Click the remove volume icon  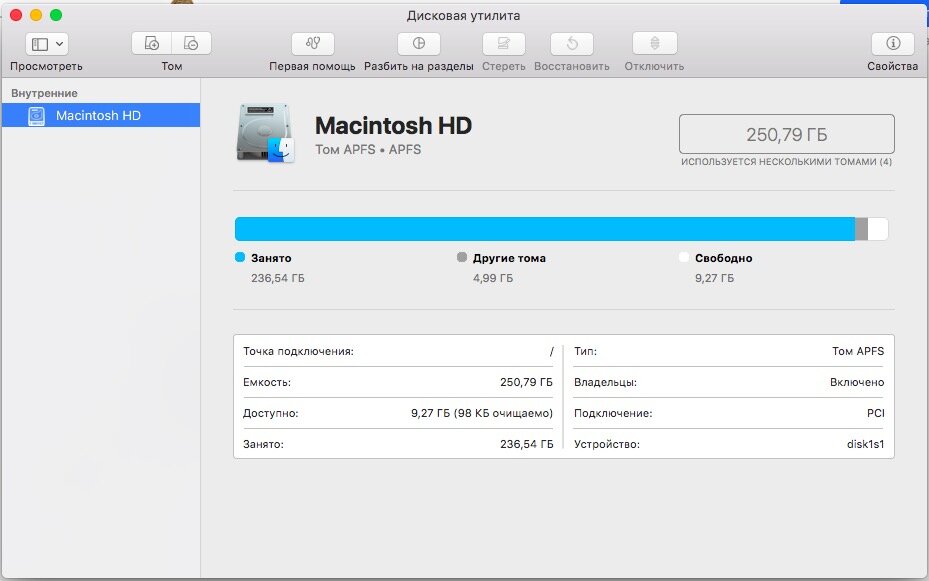pos(191,43)
